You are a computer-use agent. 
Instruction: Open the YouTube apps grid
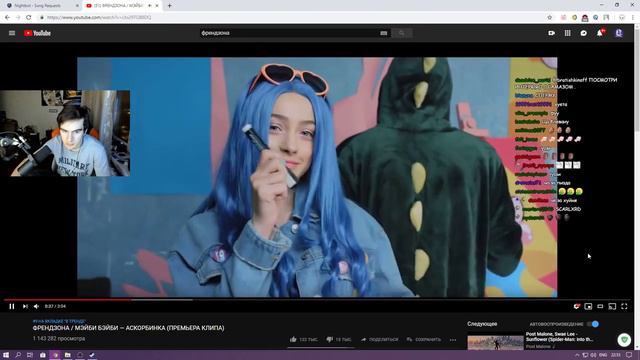coord(568,33)
